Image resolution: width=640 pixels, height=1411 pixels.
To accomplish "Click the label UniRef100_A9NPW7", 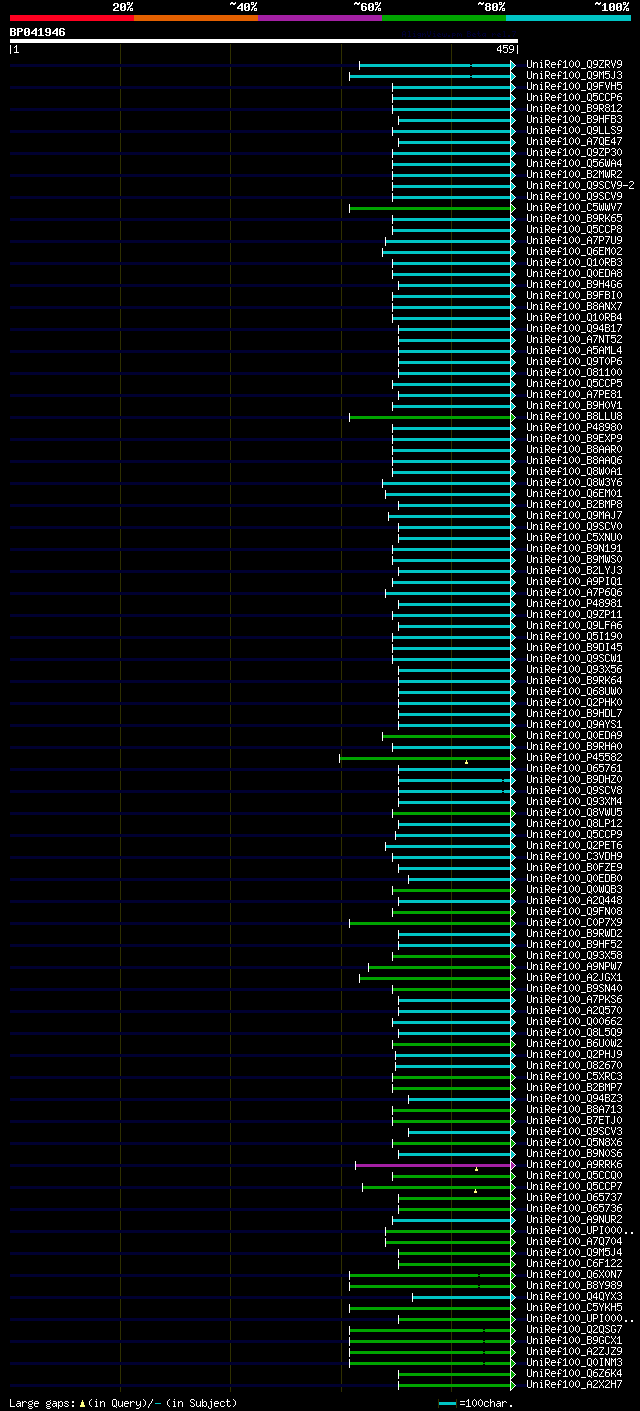I will click(574, 966).
